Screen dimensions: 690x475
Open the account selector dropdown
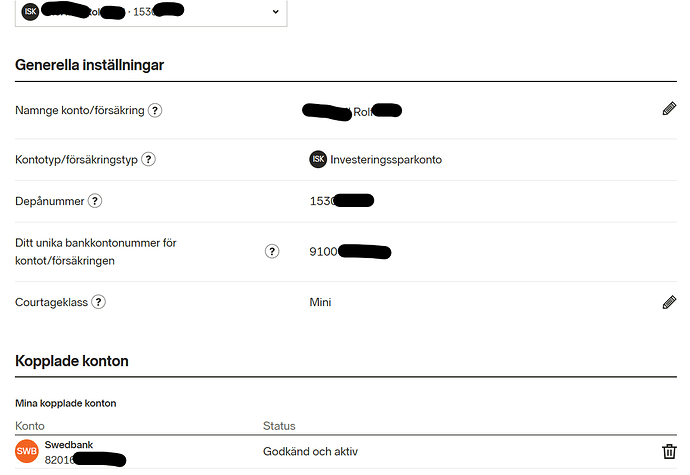coord(275,12)
